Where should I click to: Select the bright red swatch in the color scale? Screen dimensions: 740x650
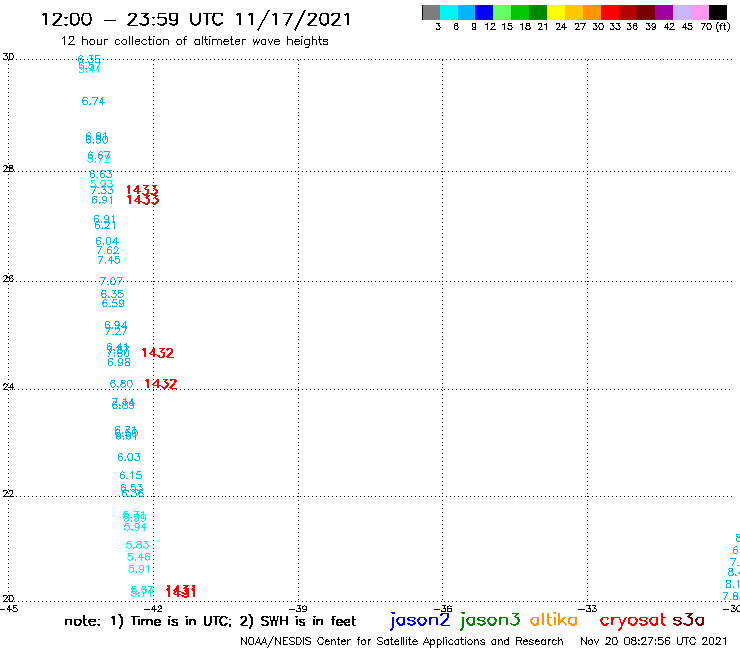click(x=610, y=13)
